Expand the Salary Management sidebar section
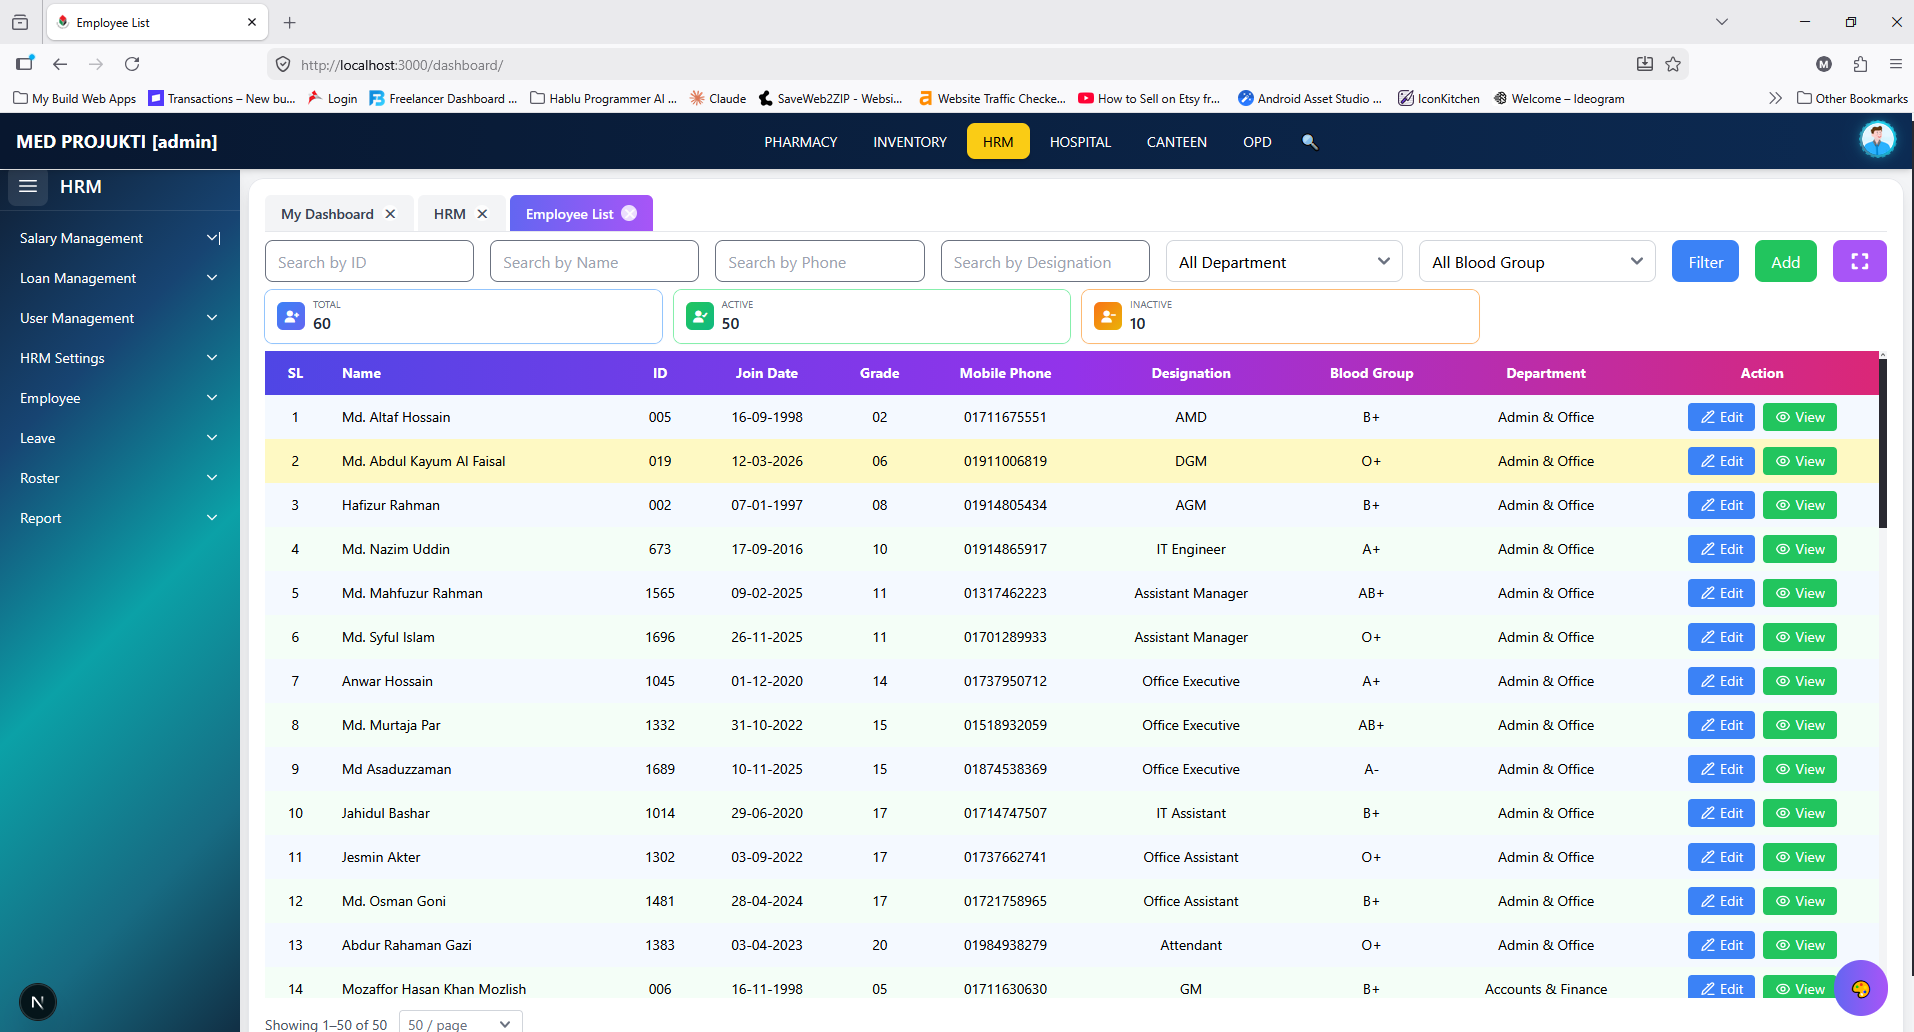The height and width of the screenshot is (1032, 1914). tap(120, 238)
